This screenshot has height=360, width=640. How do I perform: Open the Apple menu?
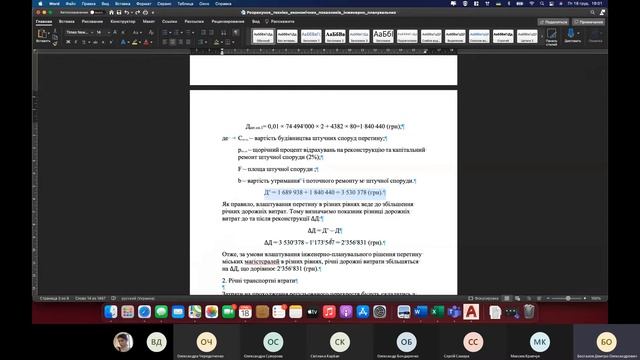(40, 4)
